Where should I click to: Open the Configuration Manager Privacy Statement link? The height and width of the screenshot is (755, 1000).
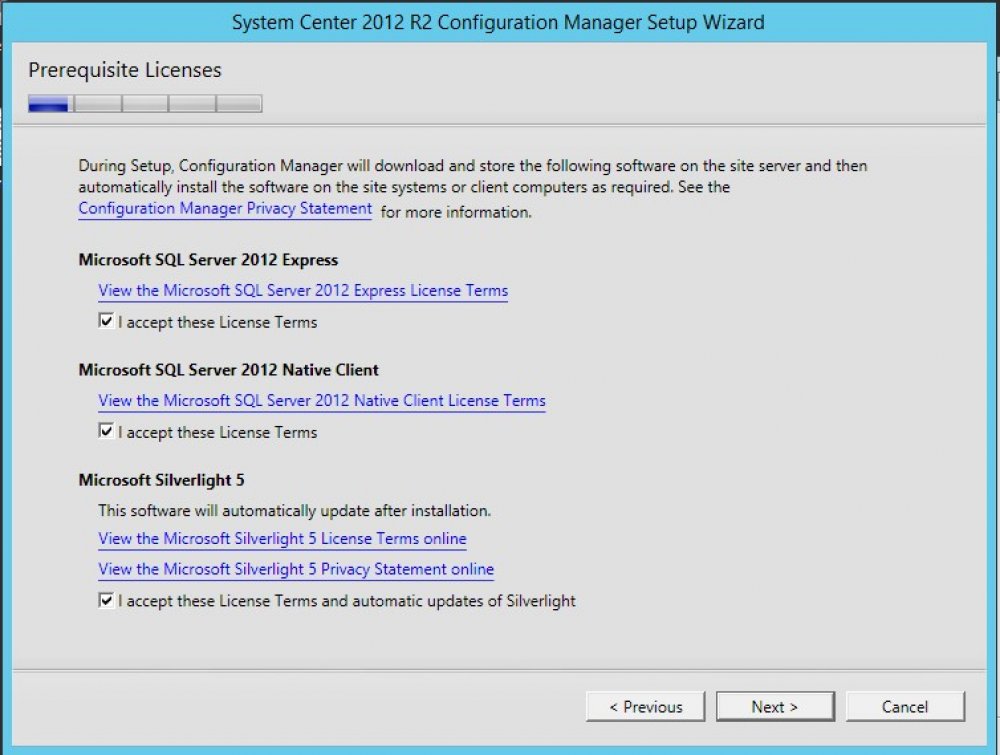(x=225, y=209)
